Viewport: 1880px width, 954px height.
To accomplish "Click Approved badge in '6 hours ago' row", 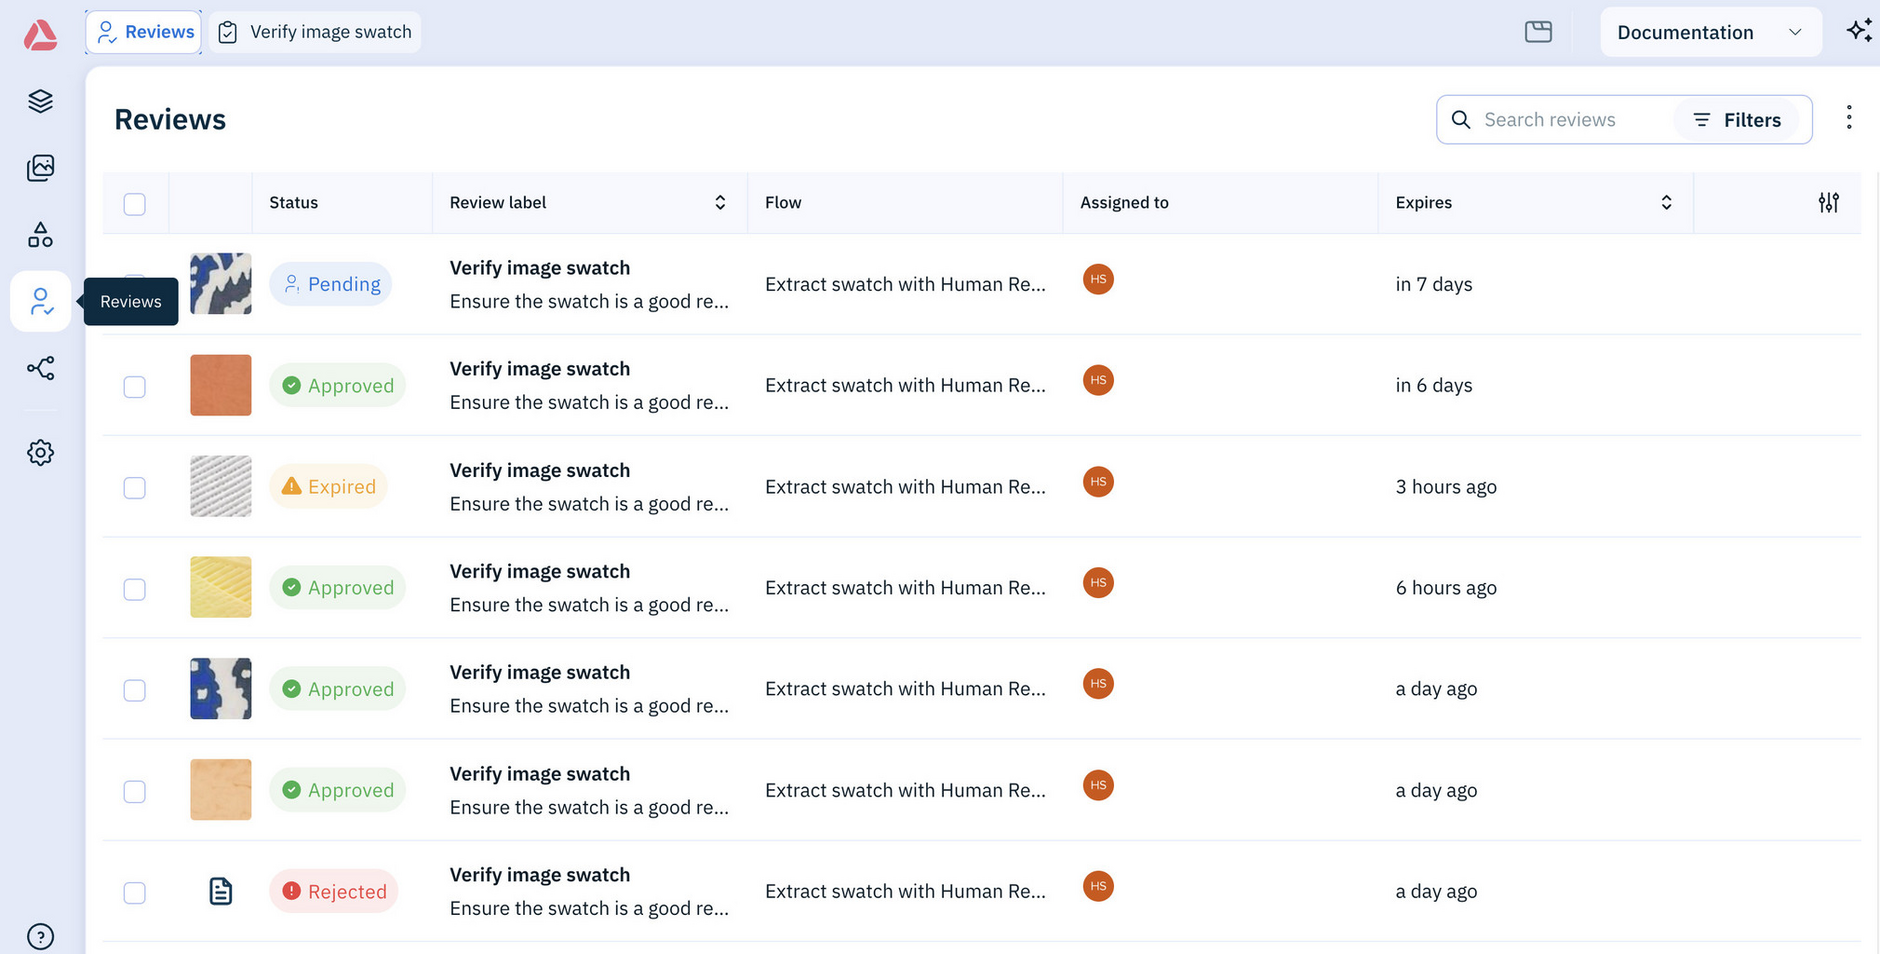I will pos(337,588).
